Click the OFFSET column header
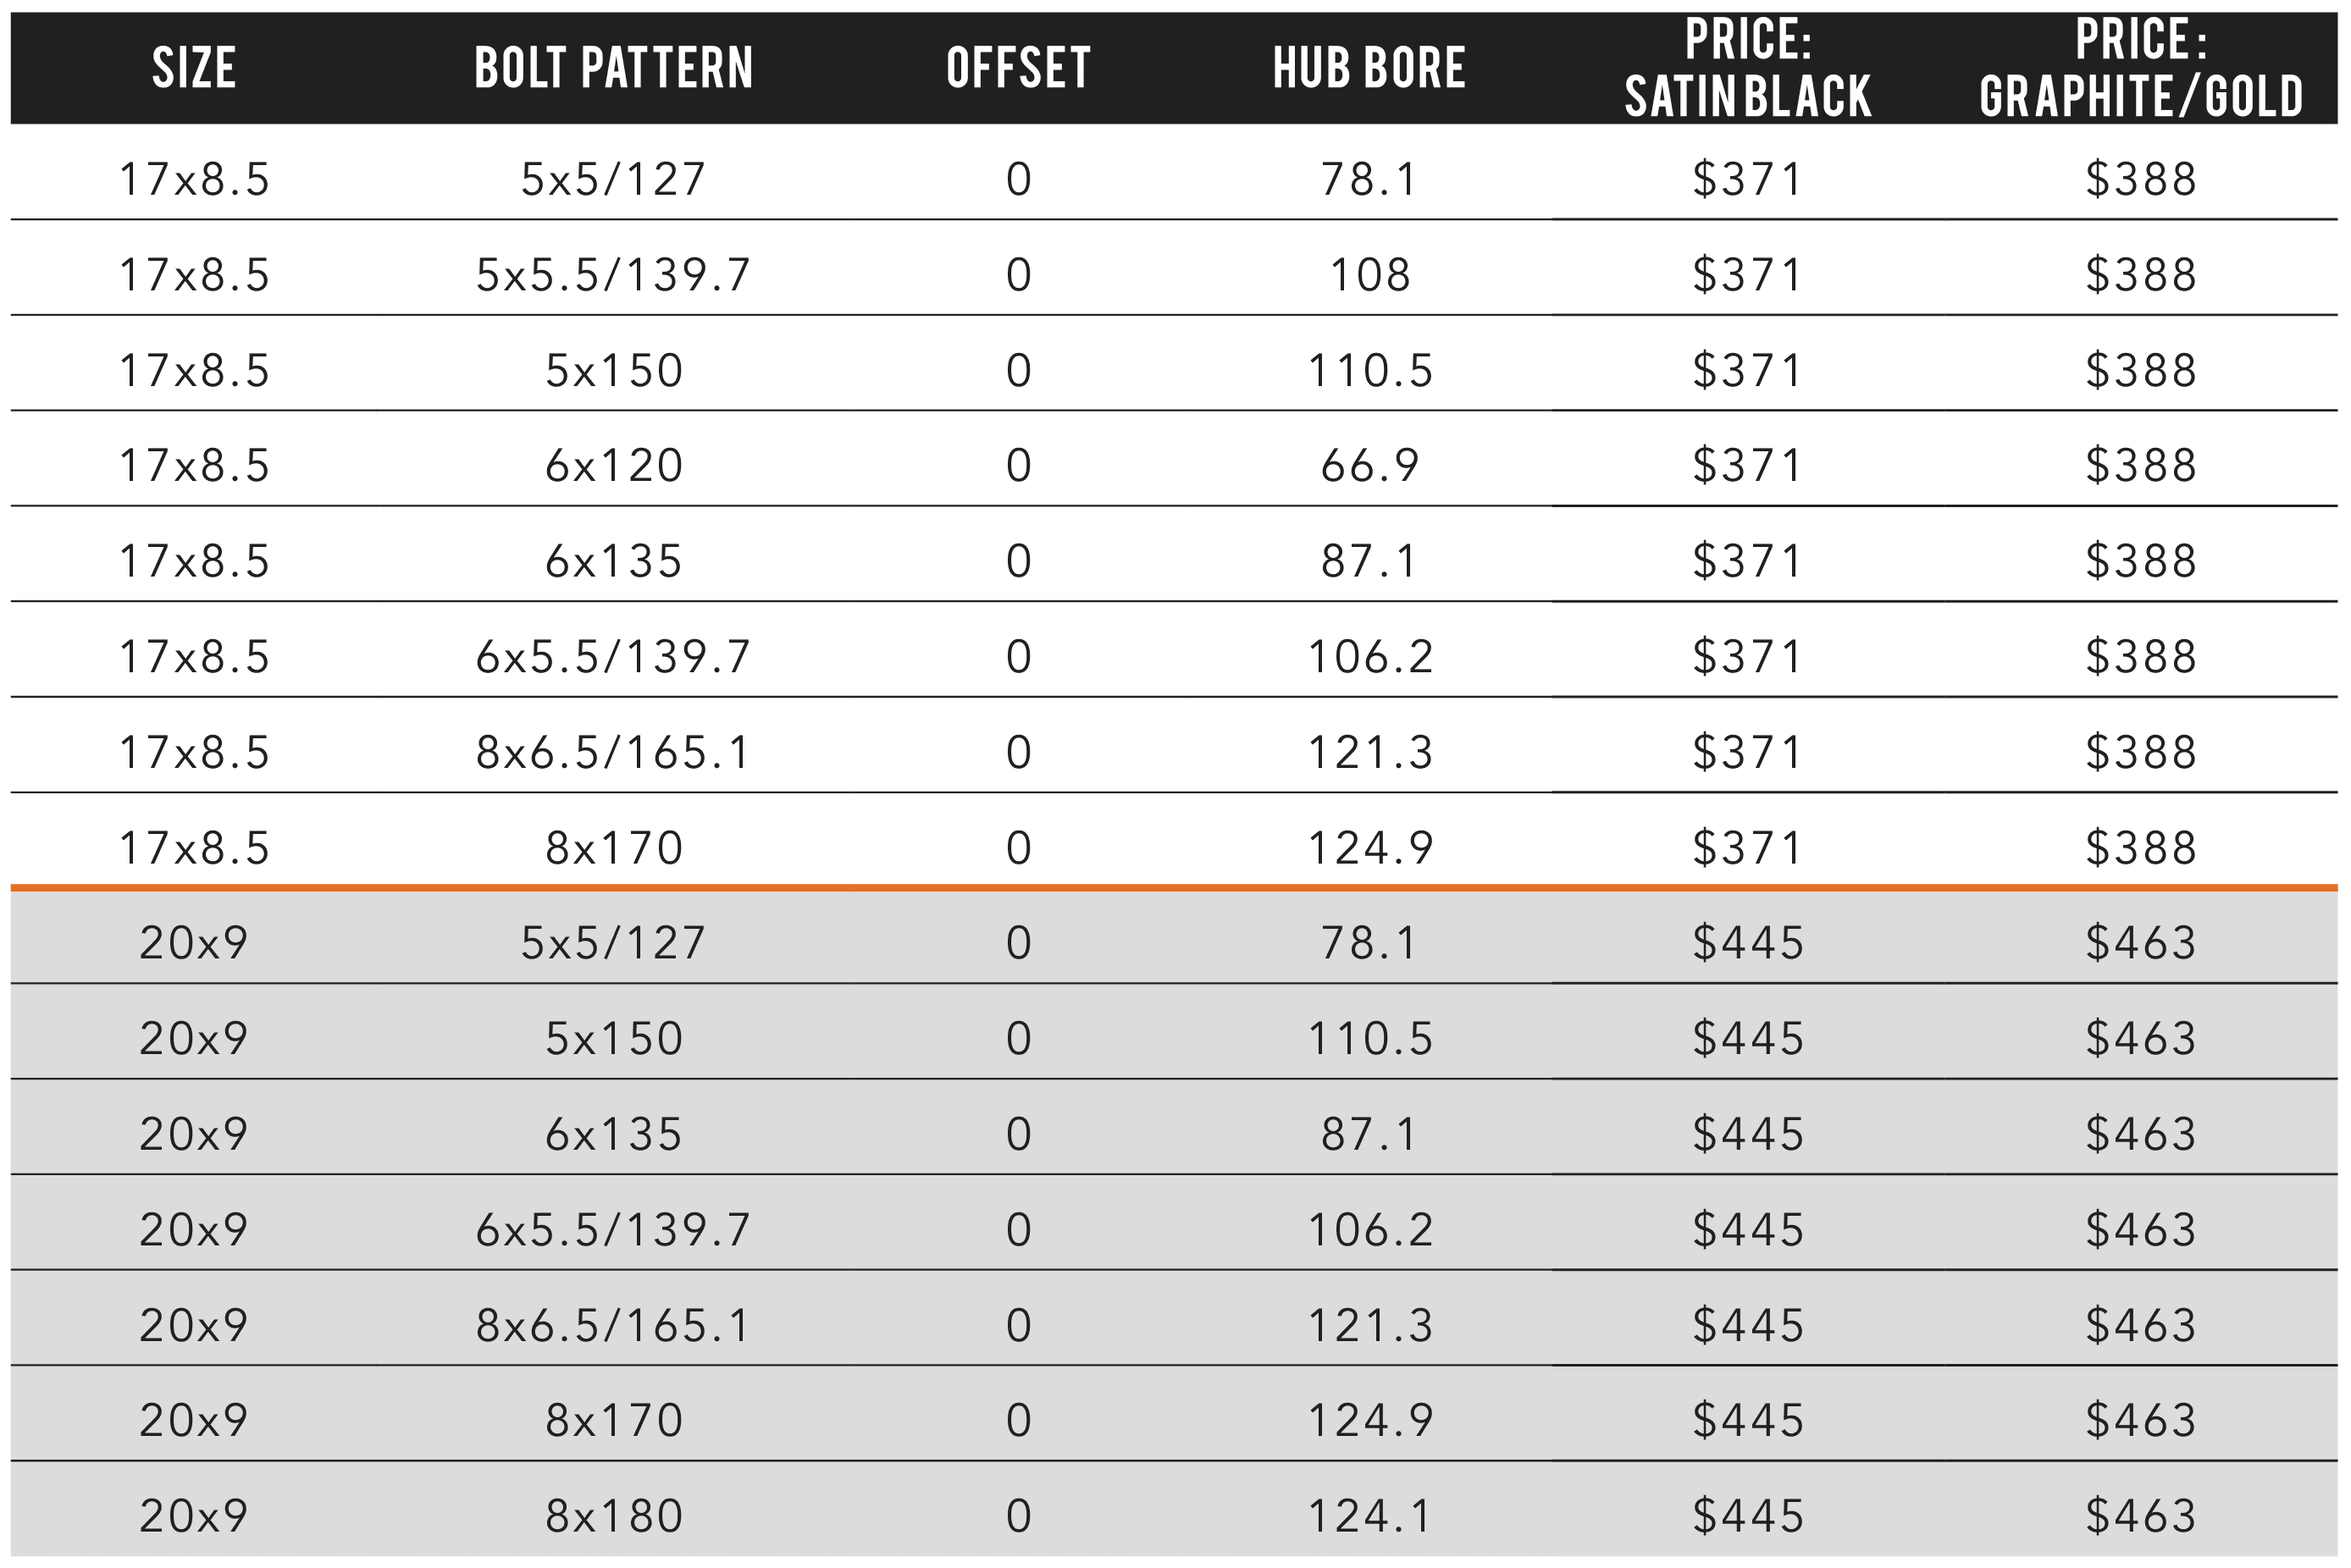The width and height of the screenshot is (2351, 1568). [x=1018, y=68]
